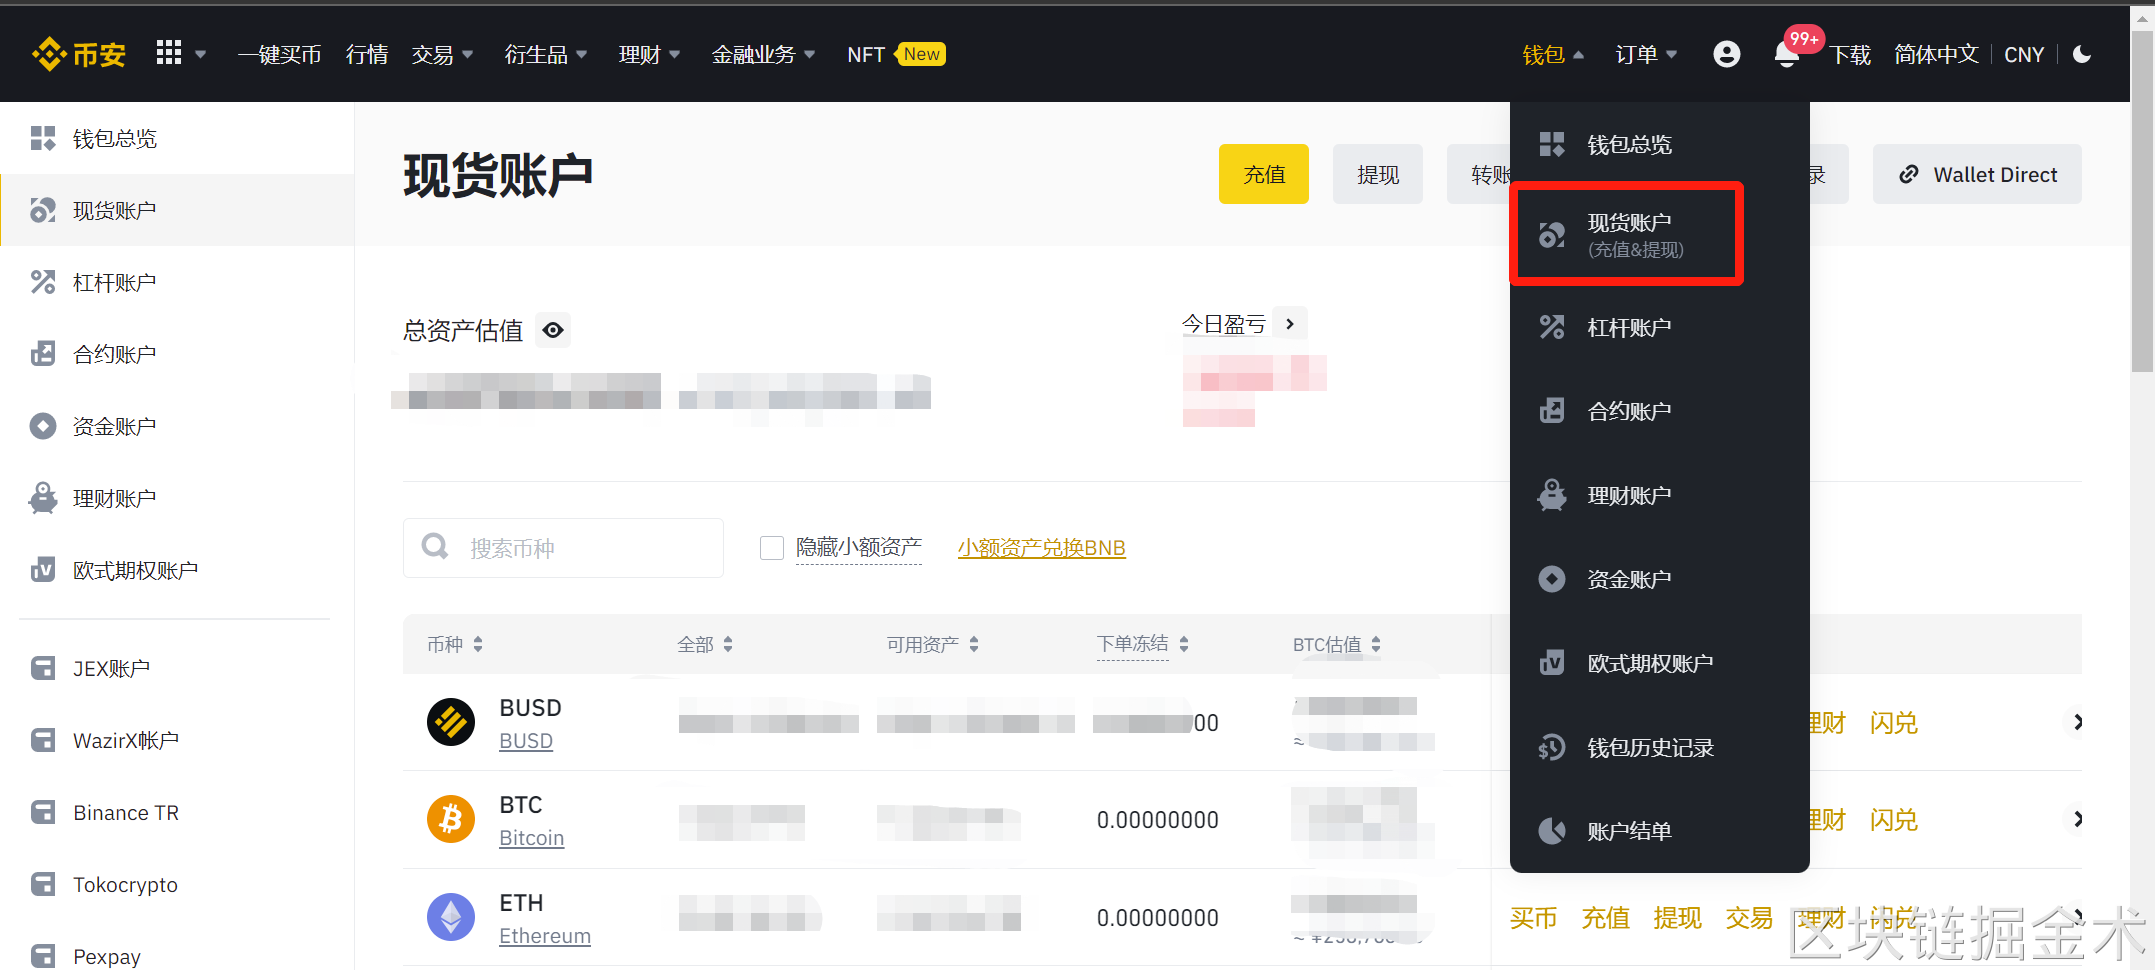The width and height of the screenshot is (2155, 970).
Task: Select funding account icon in sidebar
Action: [43, 426]
